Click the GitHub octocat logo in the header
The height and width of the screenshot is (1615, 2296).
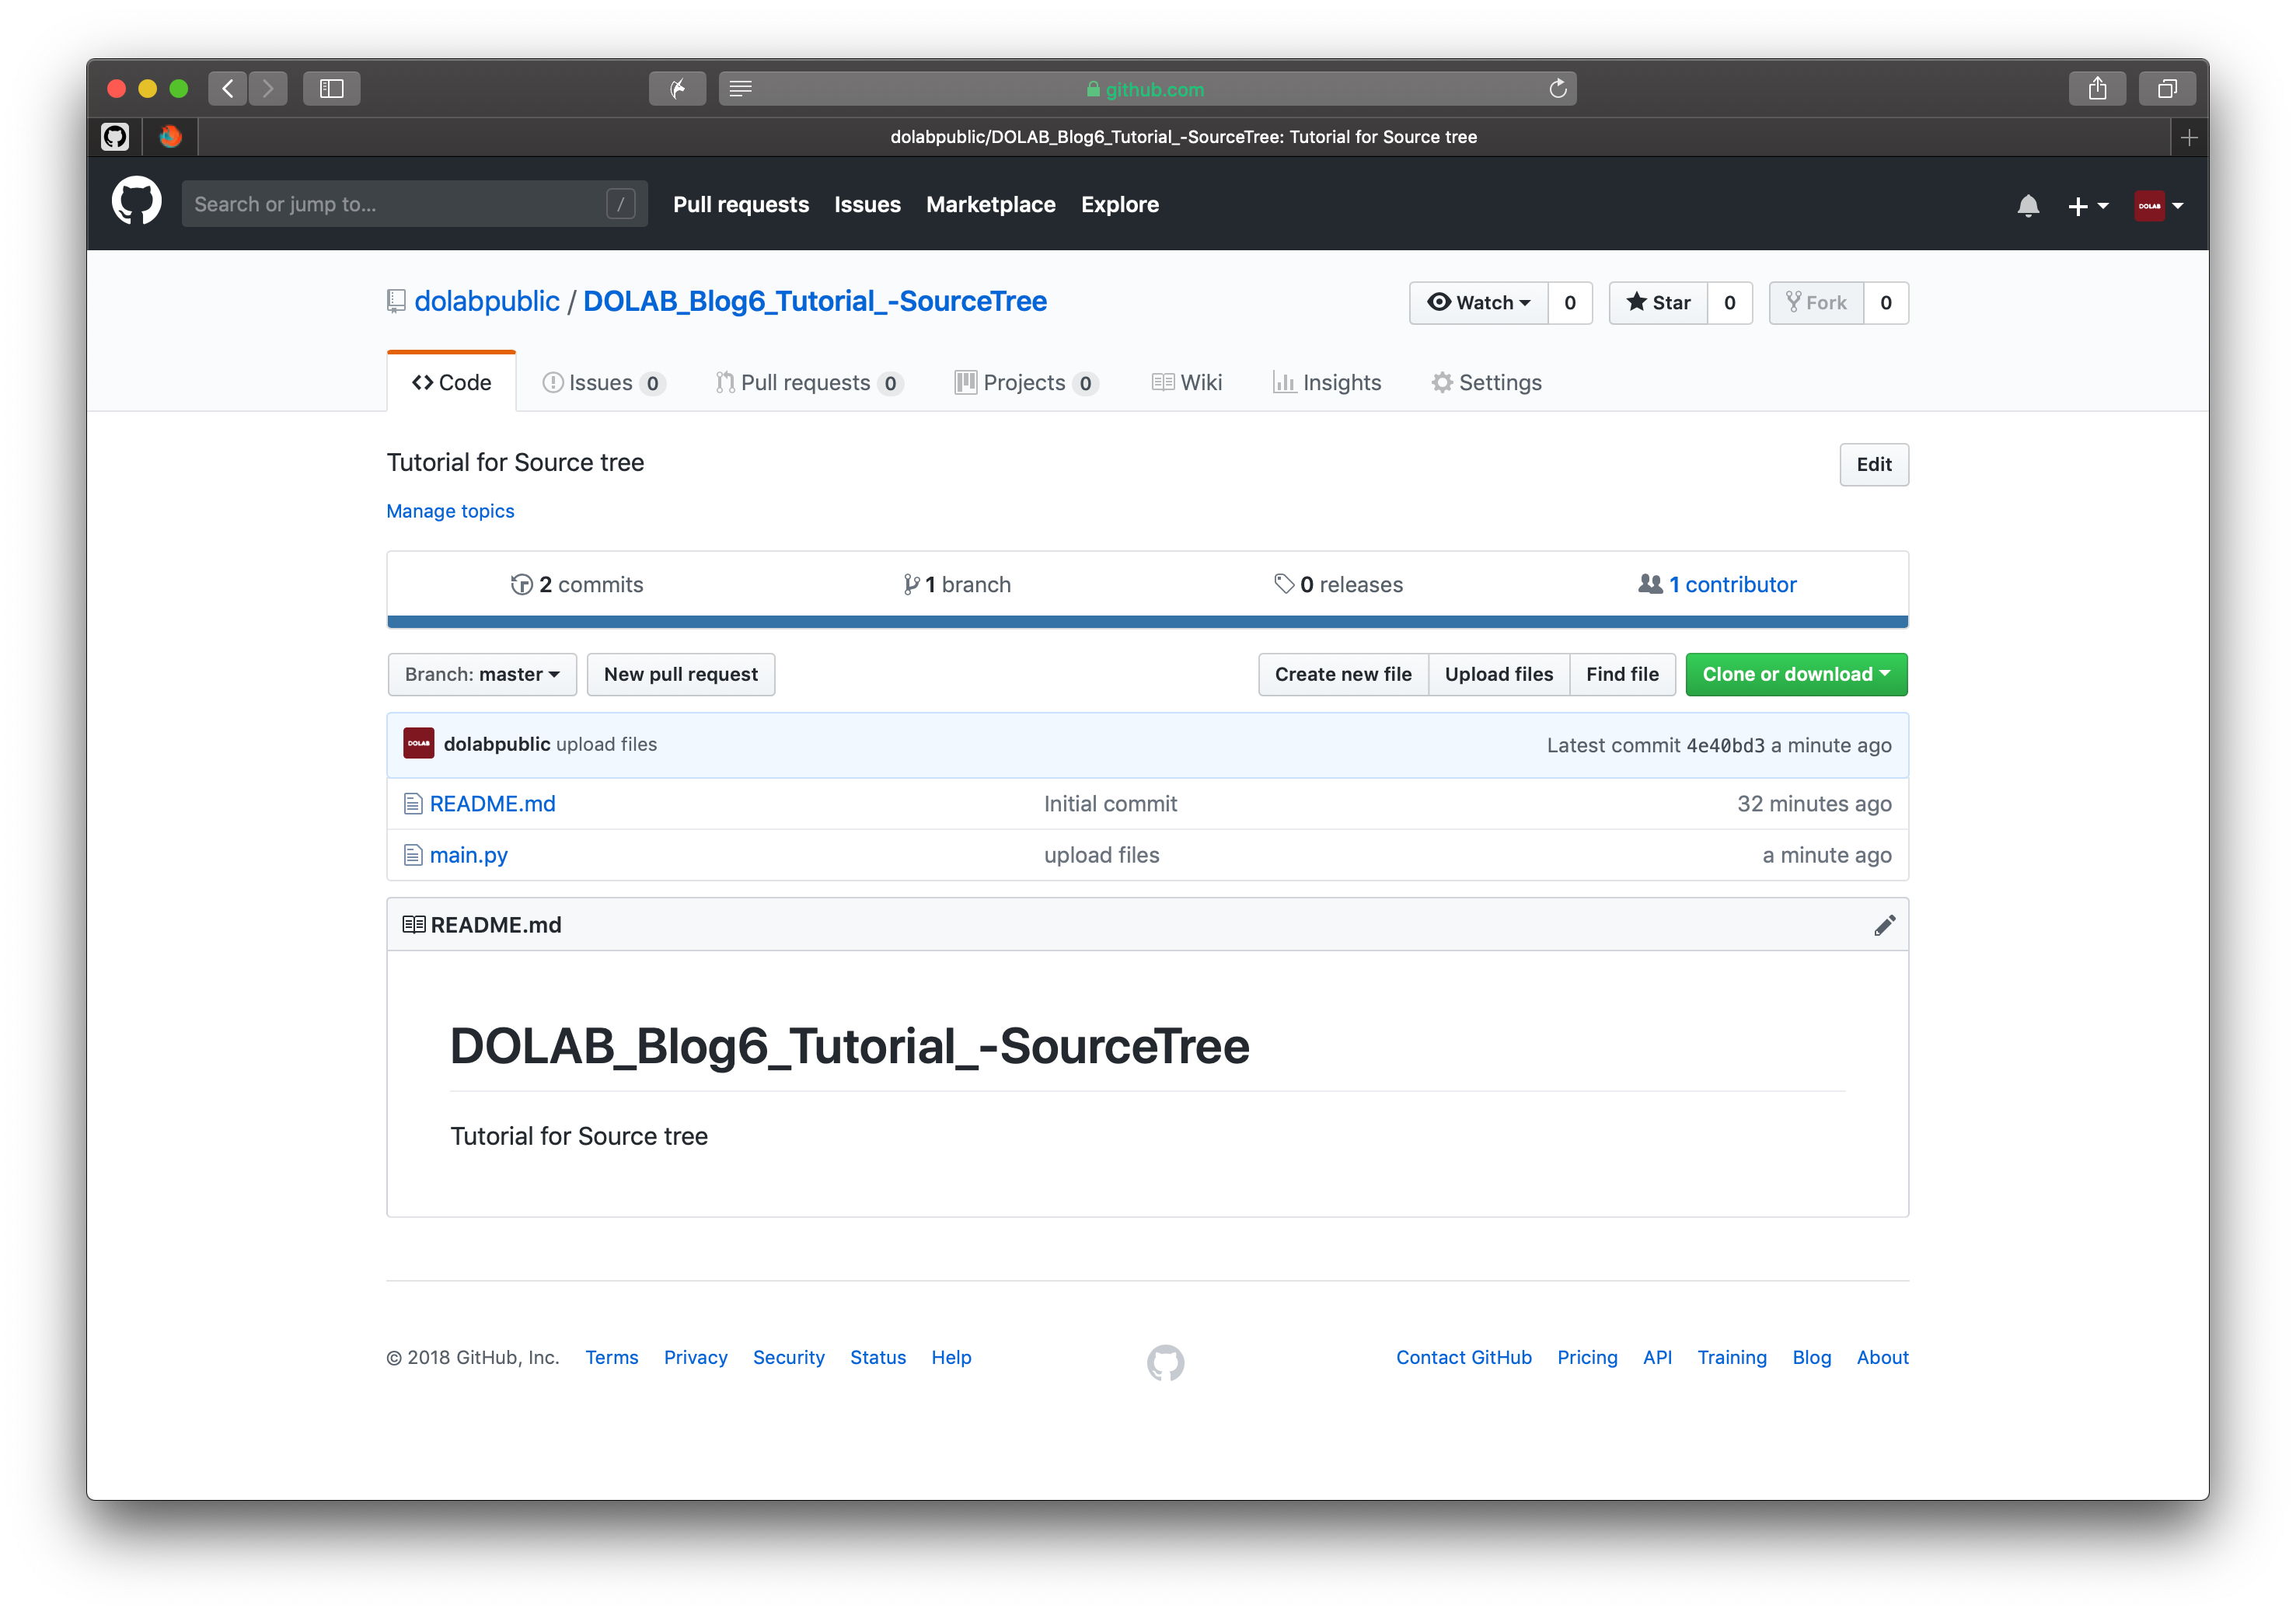coord(136,201)
